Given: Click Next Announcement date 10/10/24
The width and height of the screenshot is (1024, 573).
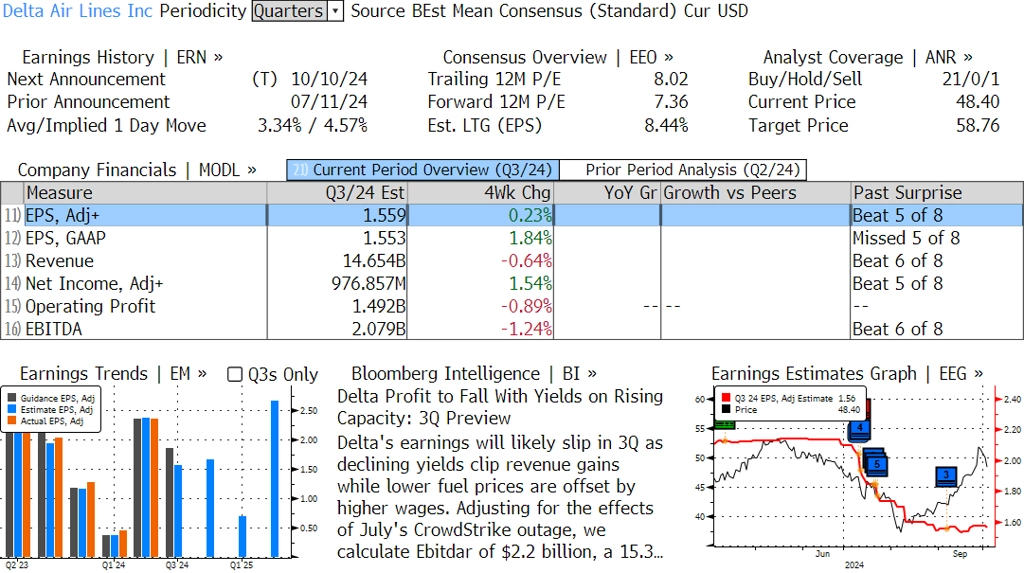Looking at the screenshot, I should (329, 79).
